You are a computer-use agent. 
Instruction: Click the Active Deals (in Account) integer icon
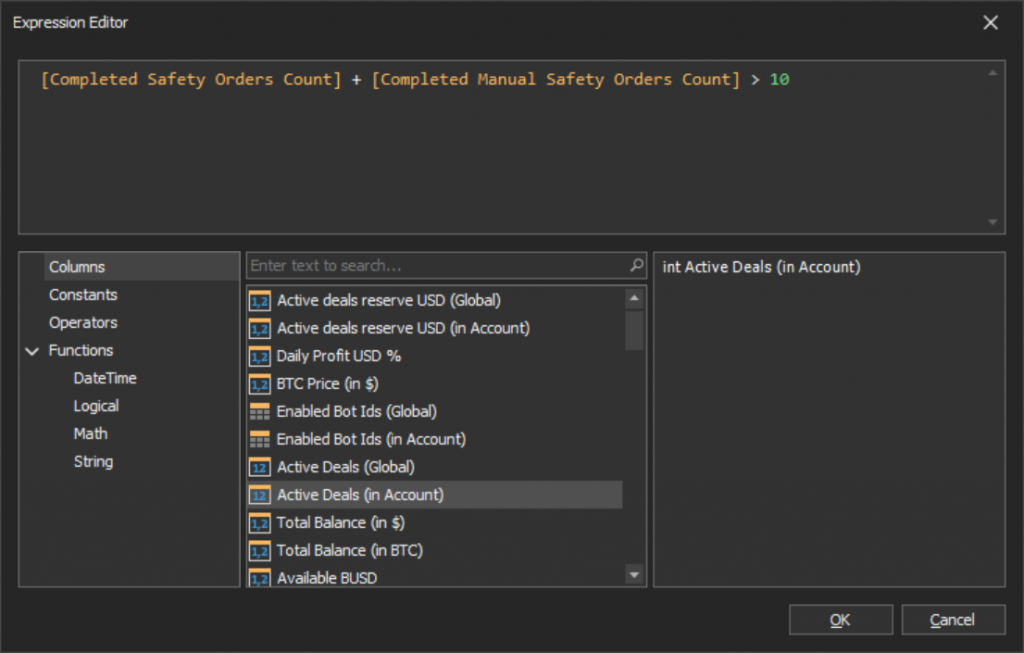pos(259,495)
